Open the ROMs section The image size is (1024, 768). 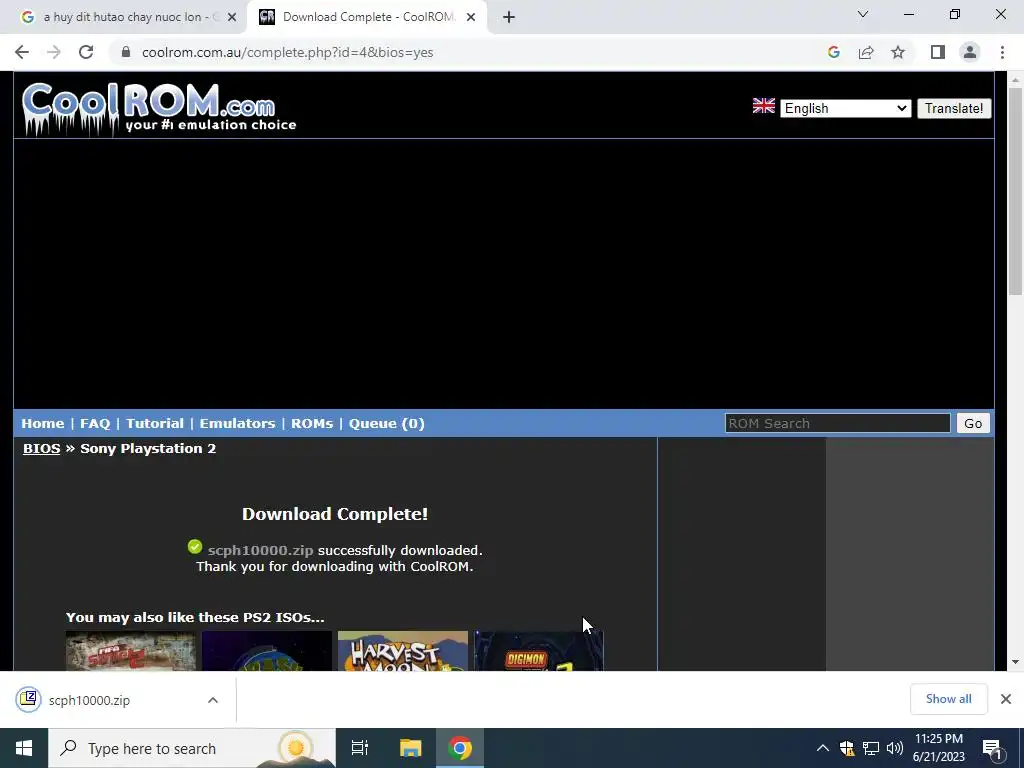pyautogui.click(x=312, y=423)
